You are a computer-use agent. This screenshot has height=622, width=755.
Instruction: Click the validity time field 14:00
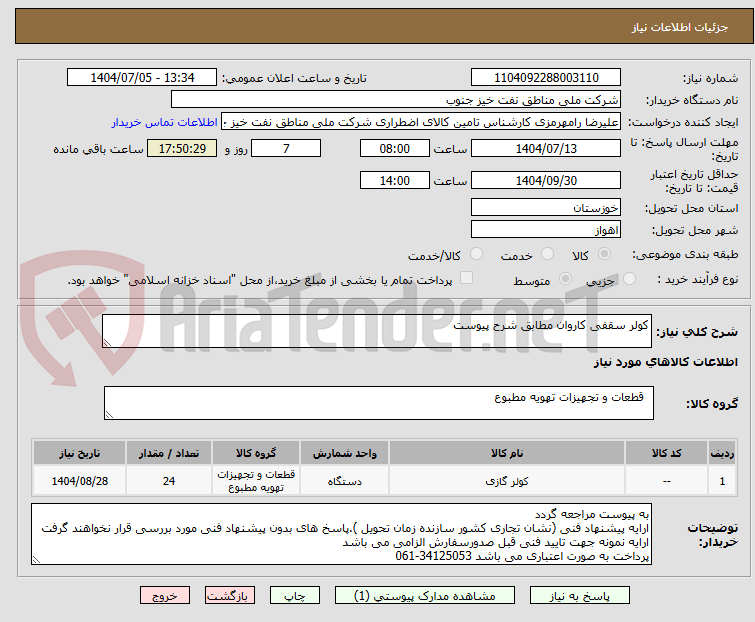pos(395,181)
